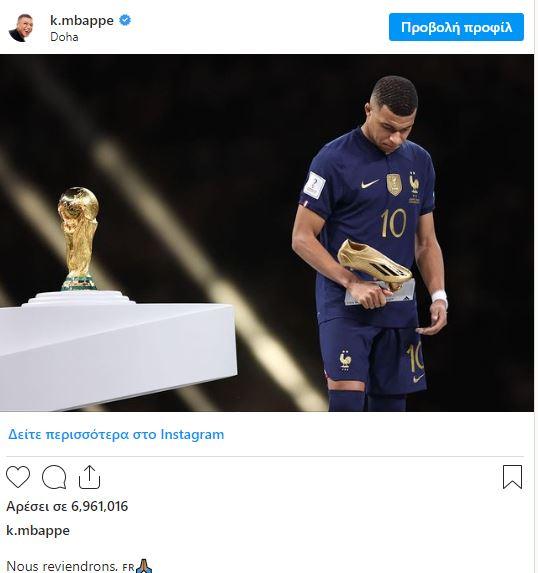Click the blue verified badge beside k.mbappe
The width and height of the screenshot is (538, 573).
125,20
